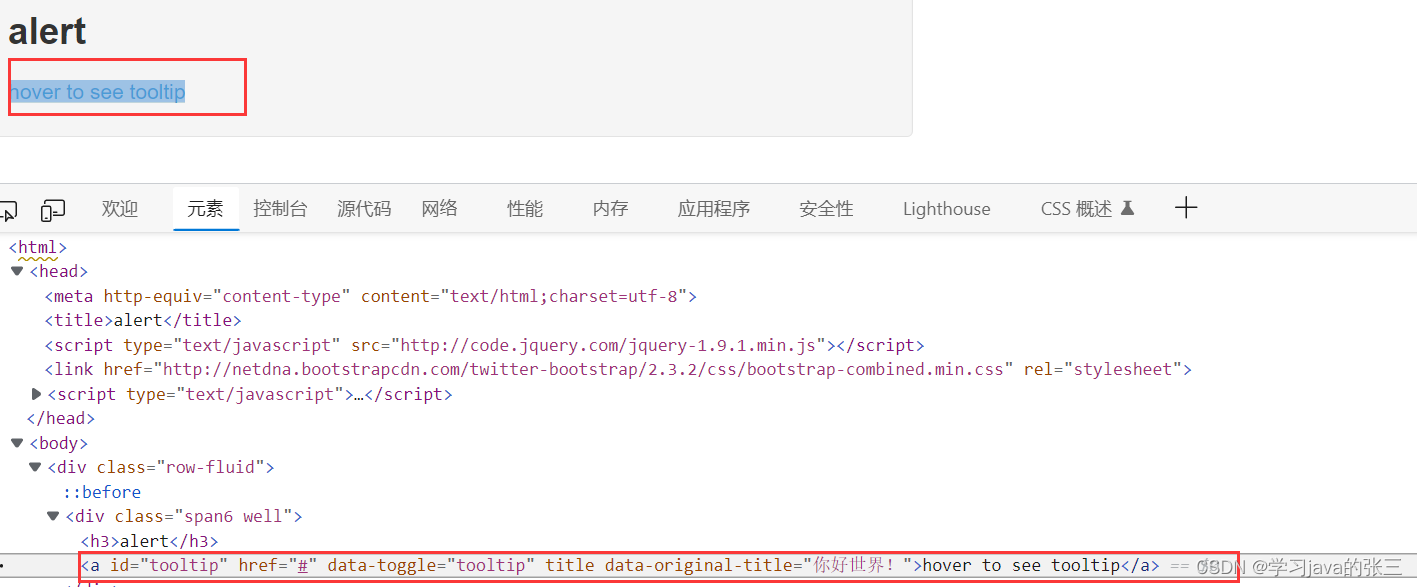
Task: Switch to the 网络 tab
Action: (x=440, y=209)
